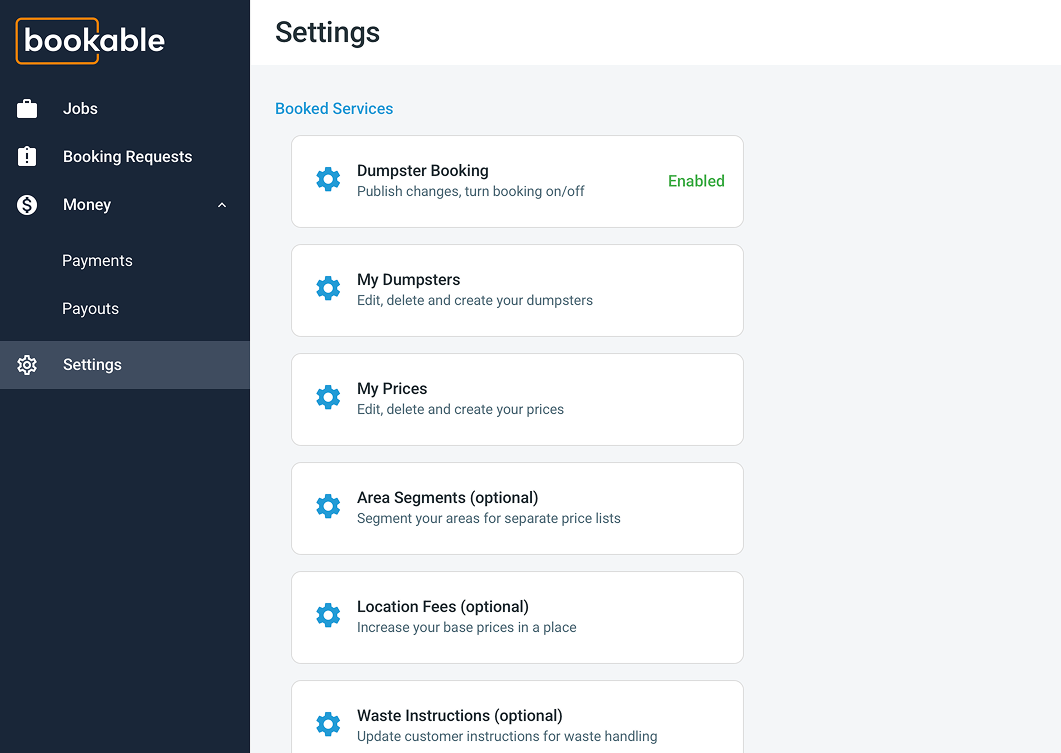Open the My Dumpsters settings card
Viewport: 1061px width, 753px height.
(517, 290)
